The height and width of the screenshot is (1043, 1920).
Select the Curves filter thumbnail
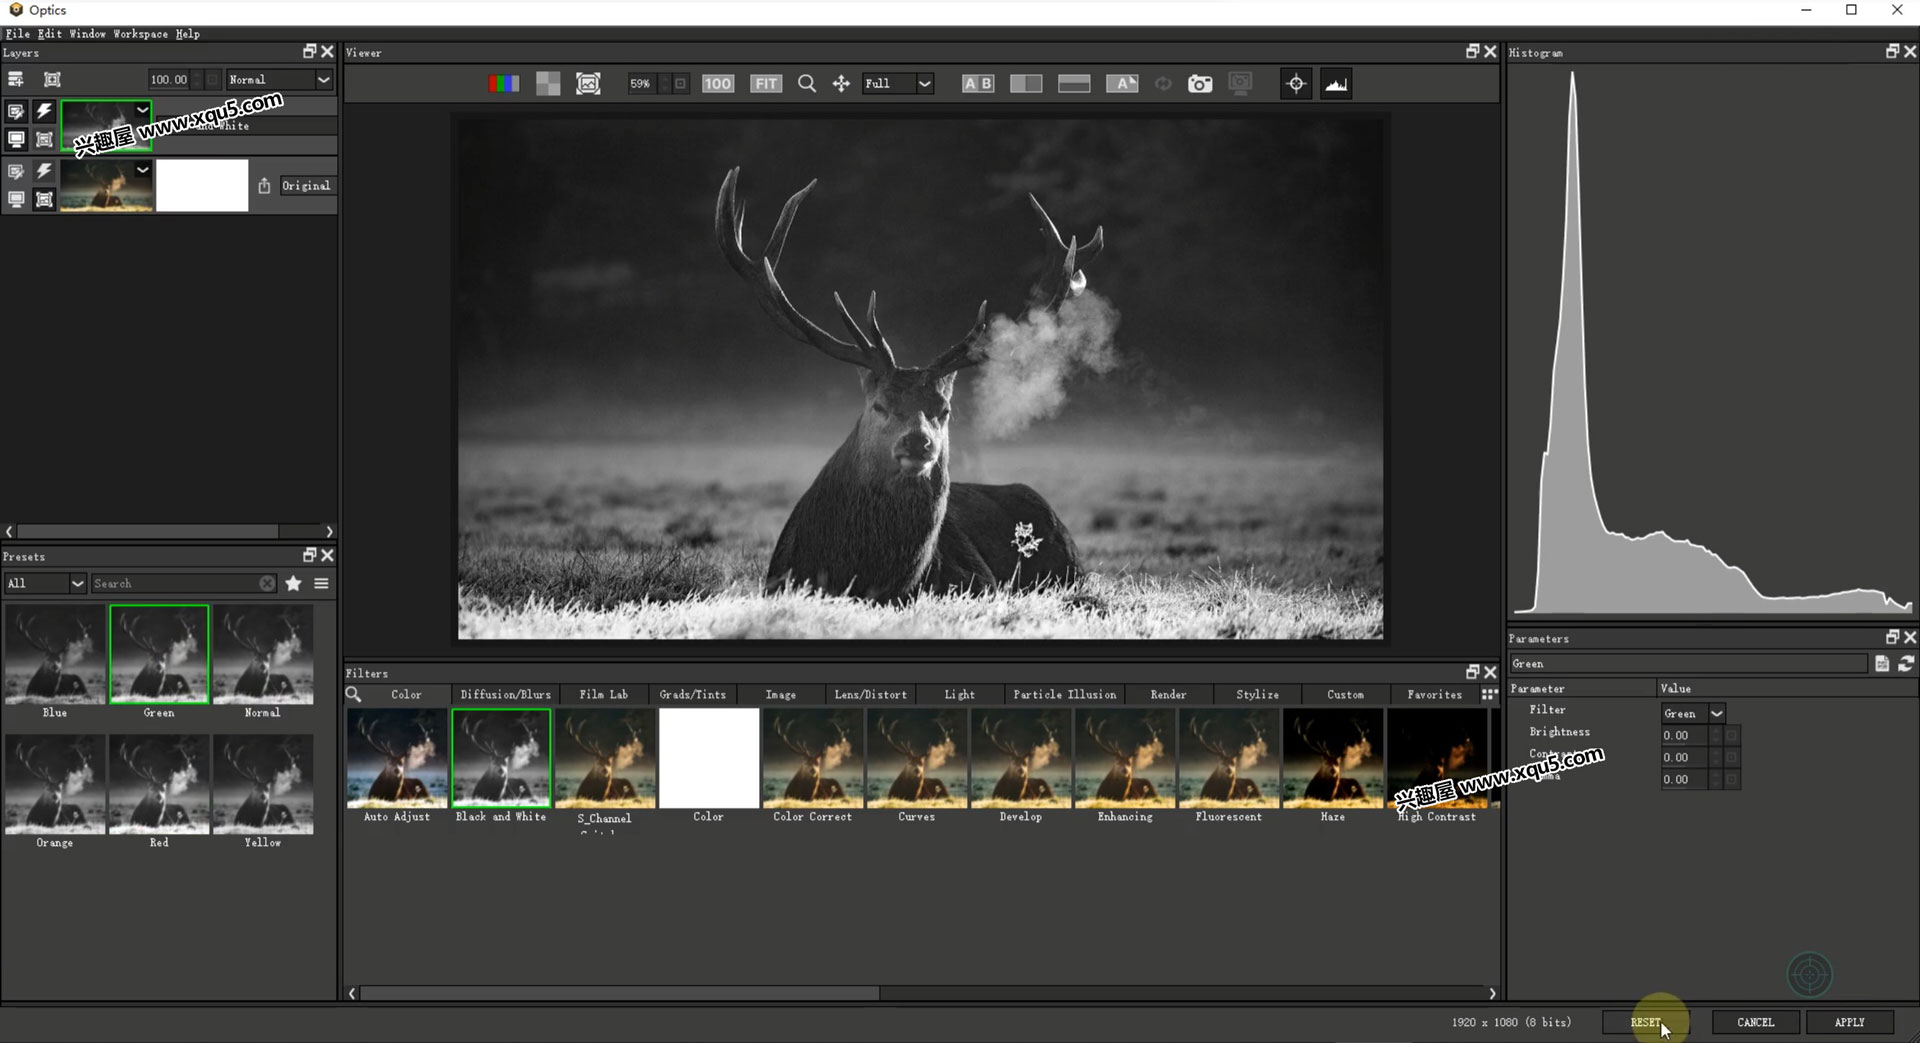coord(917,758)
